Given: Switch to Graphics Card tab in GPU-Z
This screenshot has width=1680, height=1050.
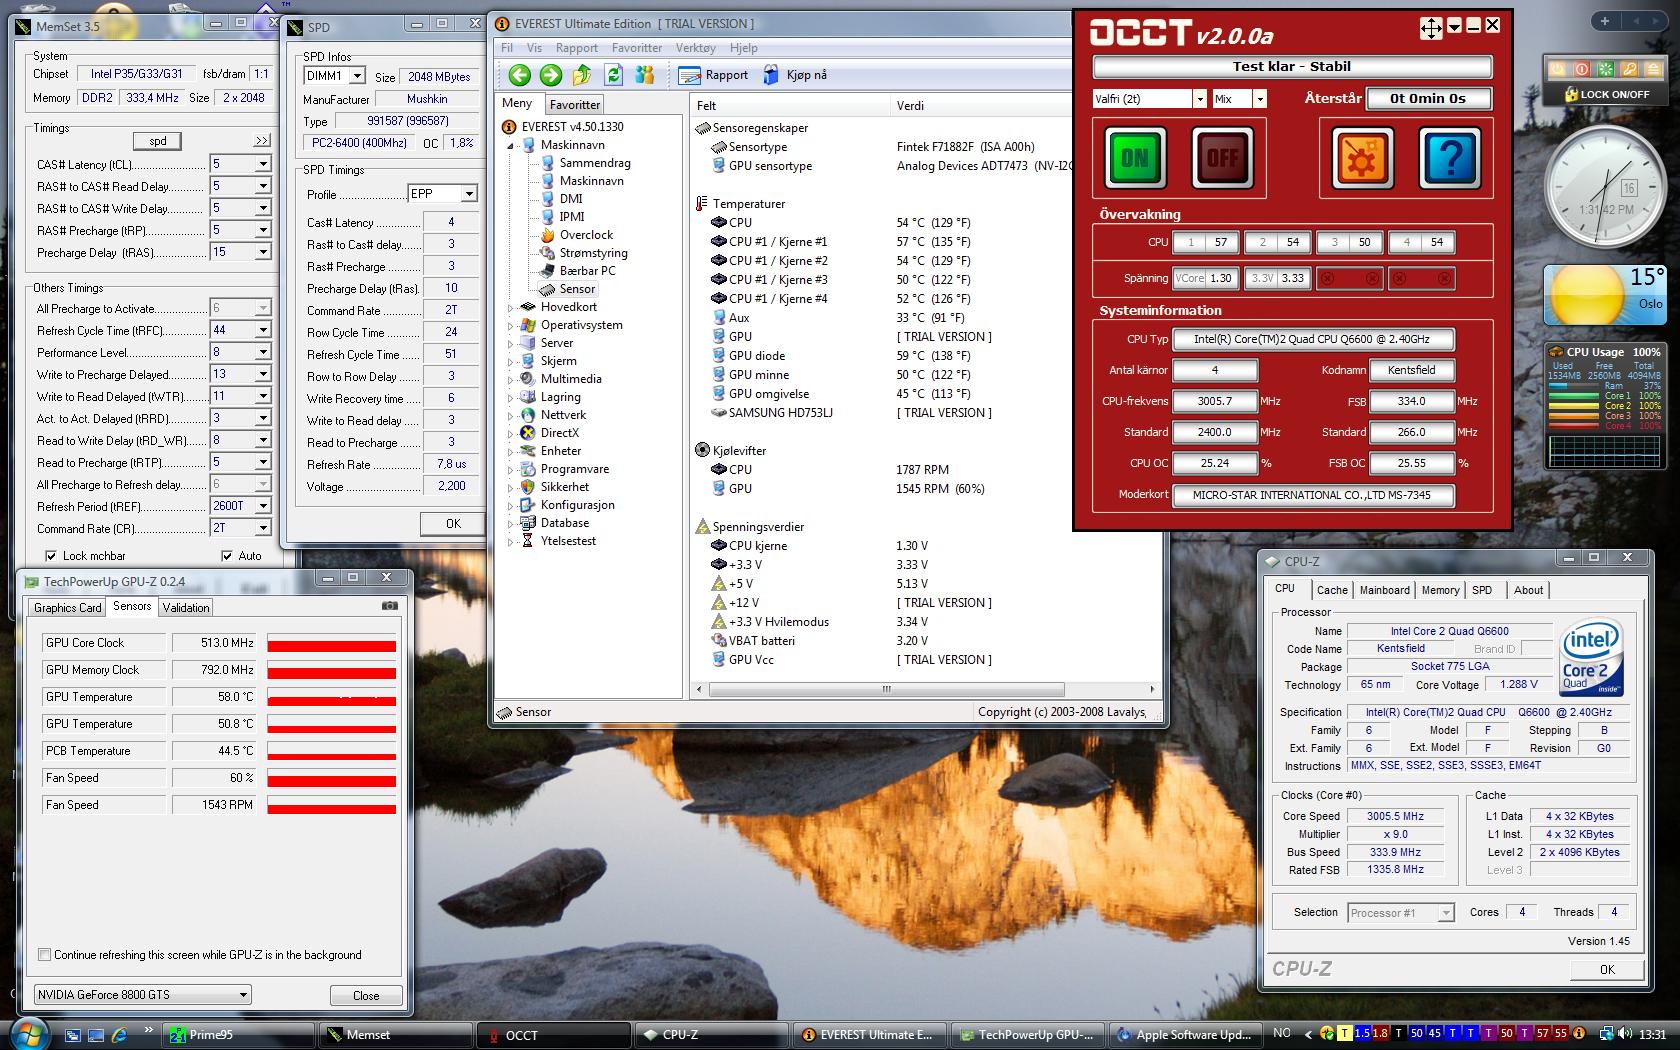Looking at the screenshot, I should click(67, 608).
